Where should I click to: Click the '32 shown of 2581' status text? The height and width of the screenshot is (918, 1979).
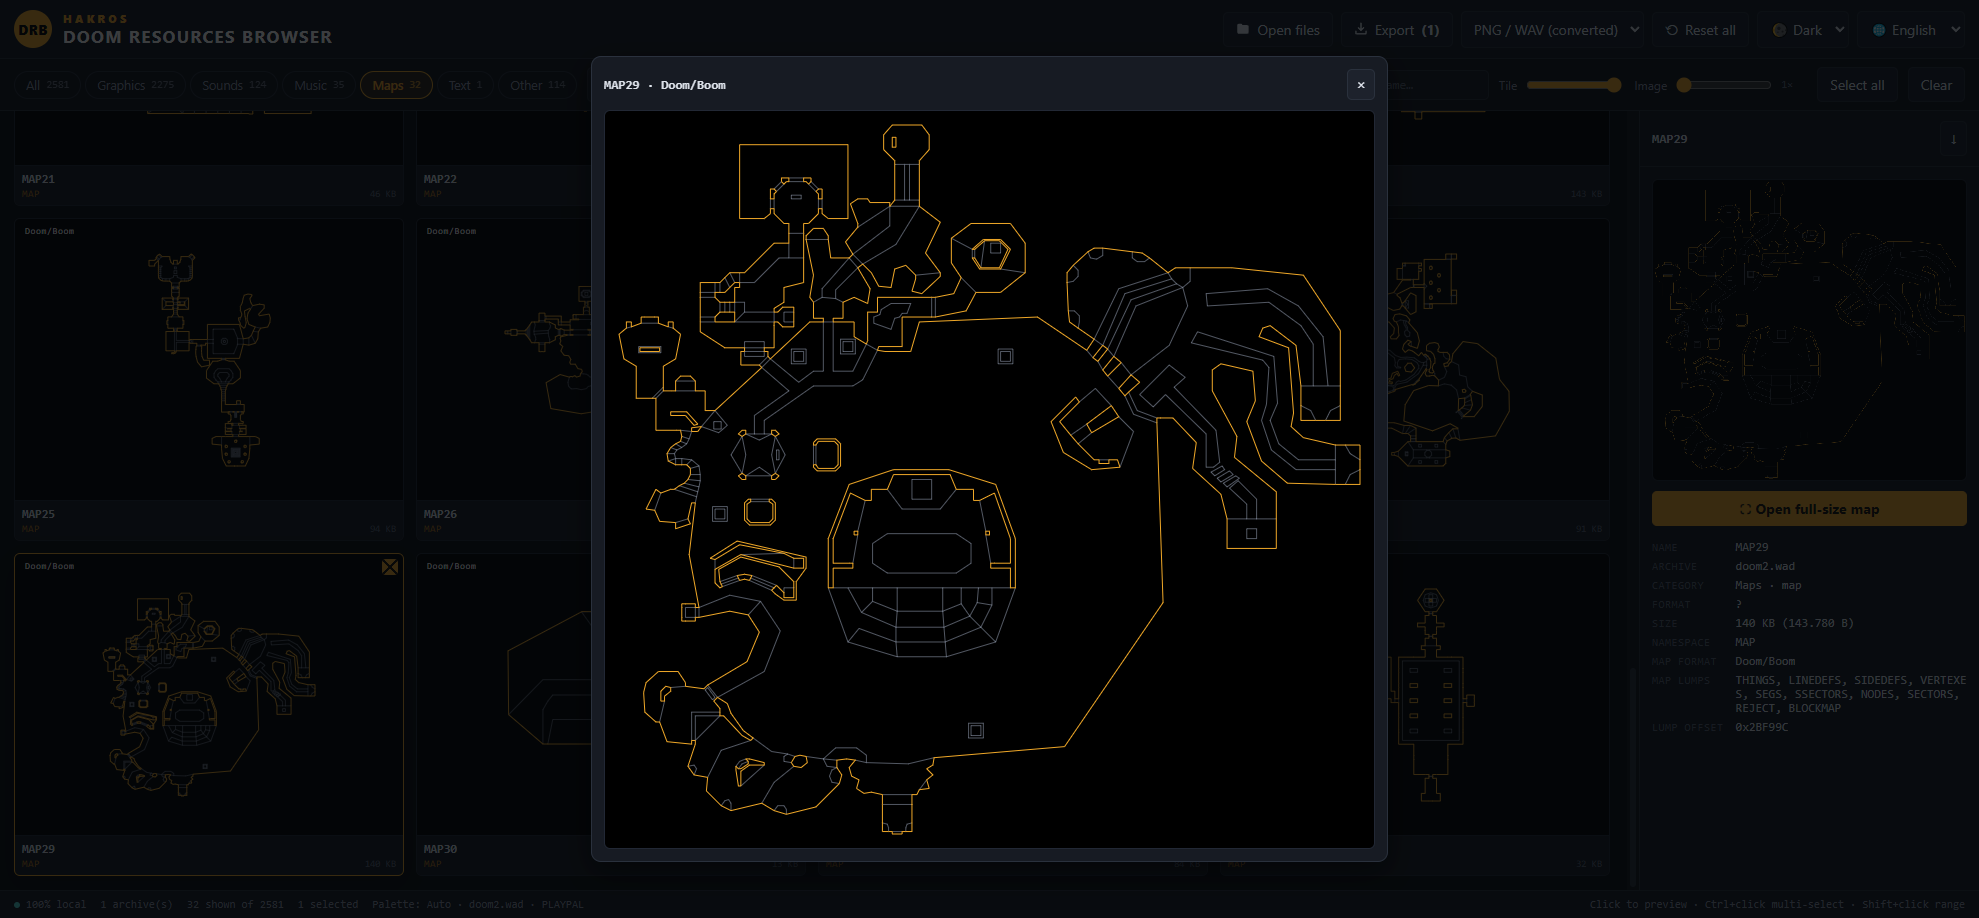pyautogui.click(x=235, y=904)
